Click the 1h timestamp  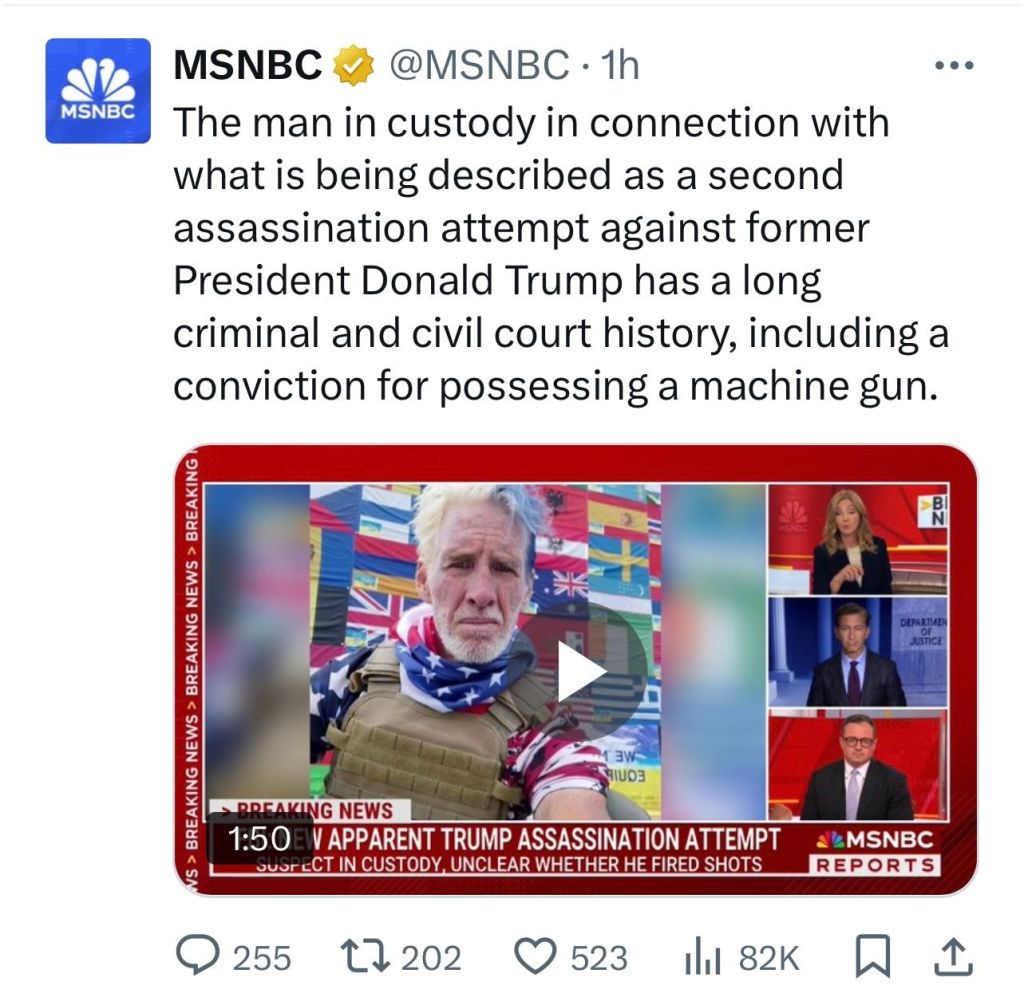click(617, 66)
